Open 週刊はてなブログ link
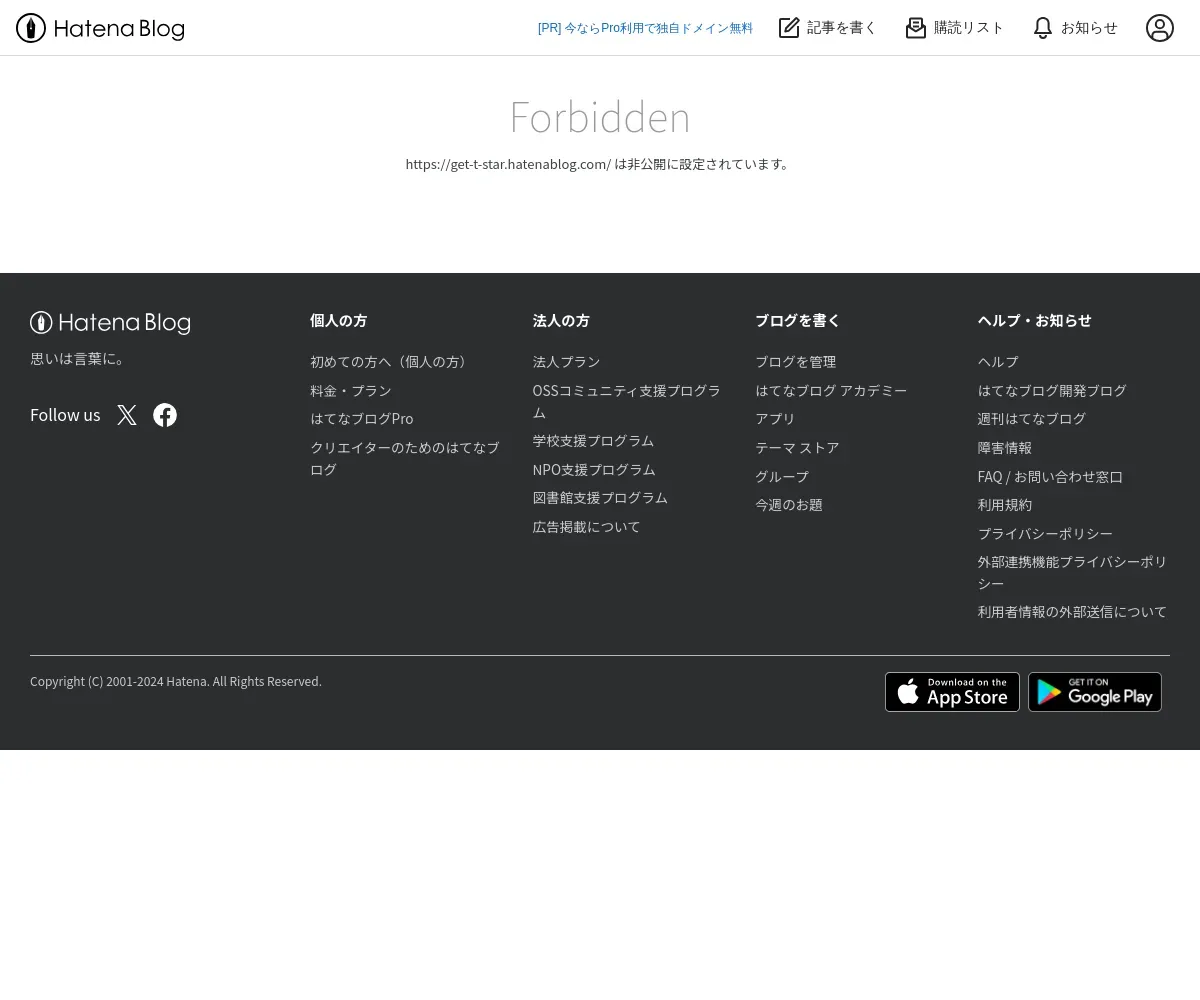 [x=1032, y=419]
